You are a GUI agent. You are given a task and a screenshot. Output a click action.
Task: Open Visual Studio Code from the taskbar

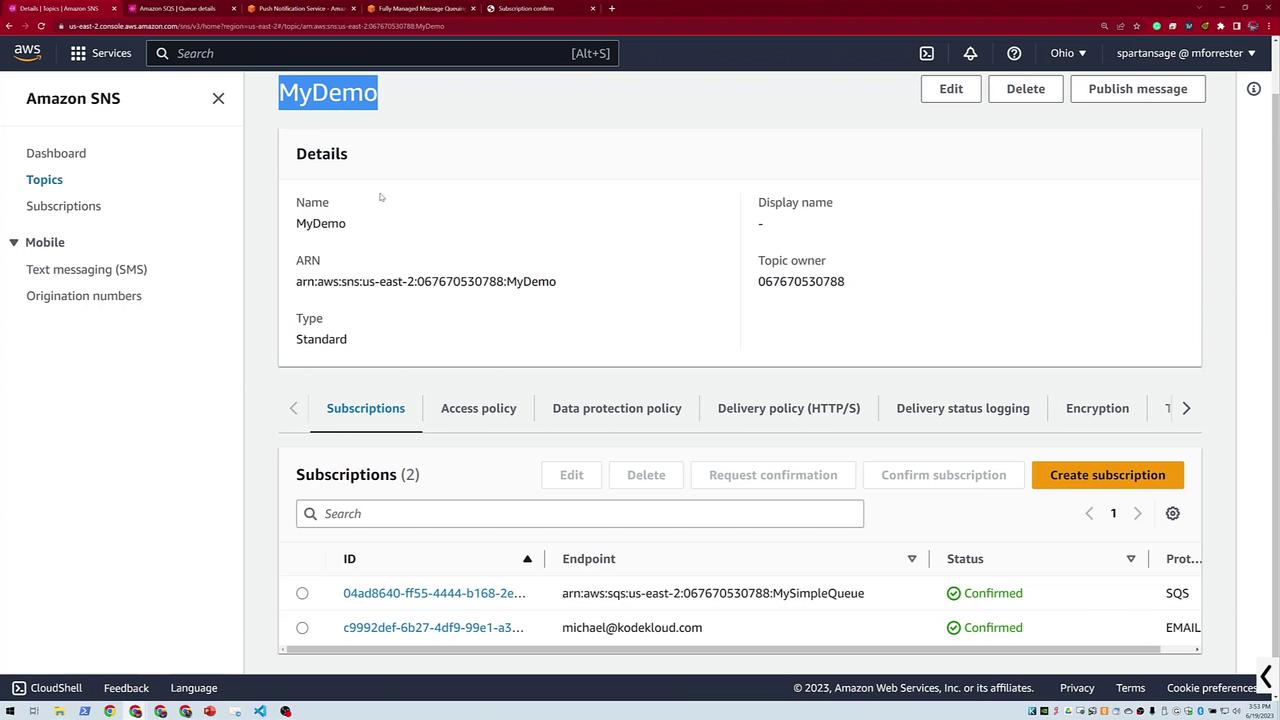tap(260, 711)
